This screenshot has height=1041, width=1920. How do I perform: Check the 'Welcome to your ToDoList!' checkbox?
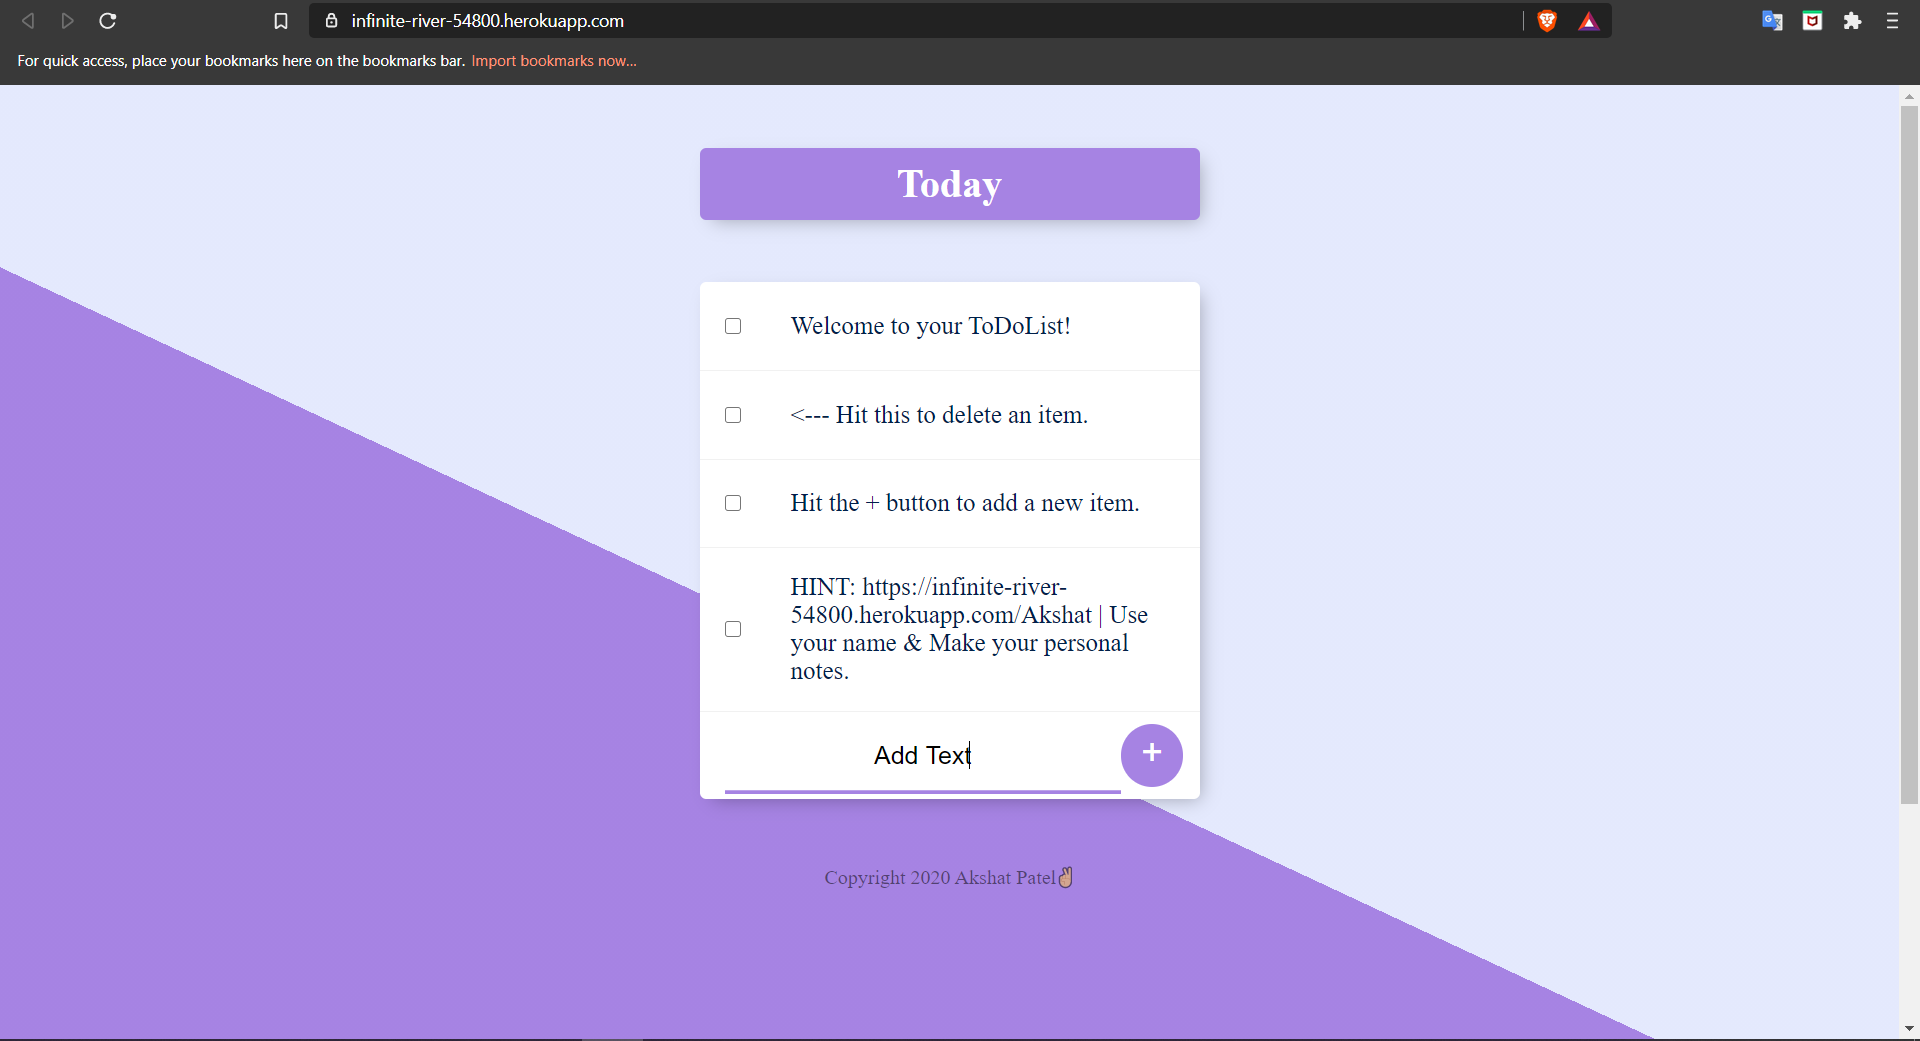(x=733, y=326)
